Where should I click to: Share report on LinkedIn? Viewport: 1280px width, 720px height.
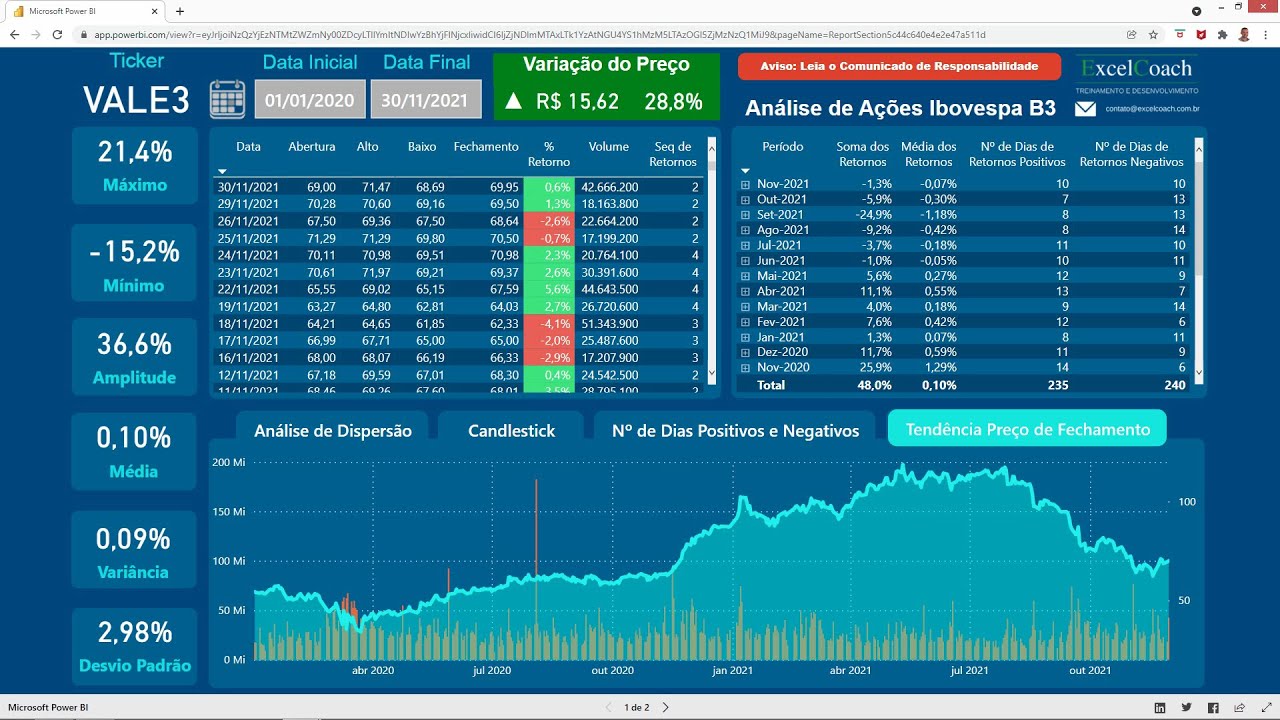pyautogui.click(x=1160, y=707)
